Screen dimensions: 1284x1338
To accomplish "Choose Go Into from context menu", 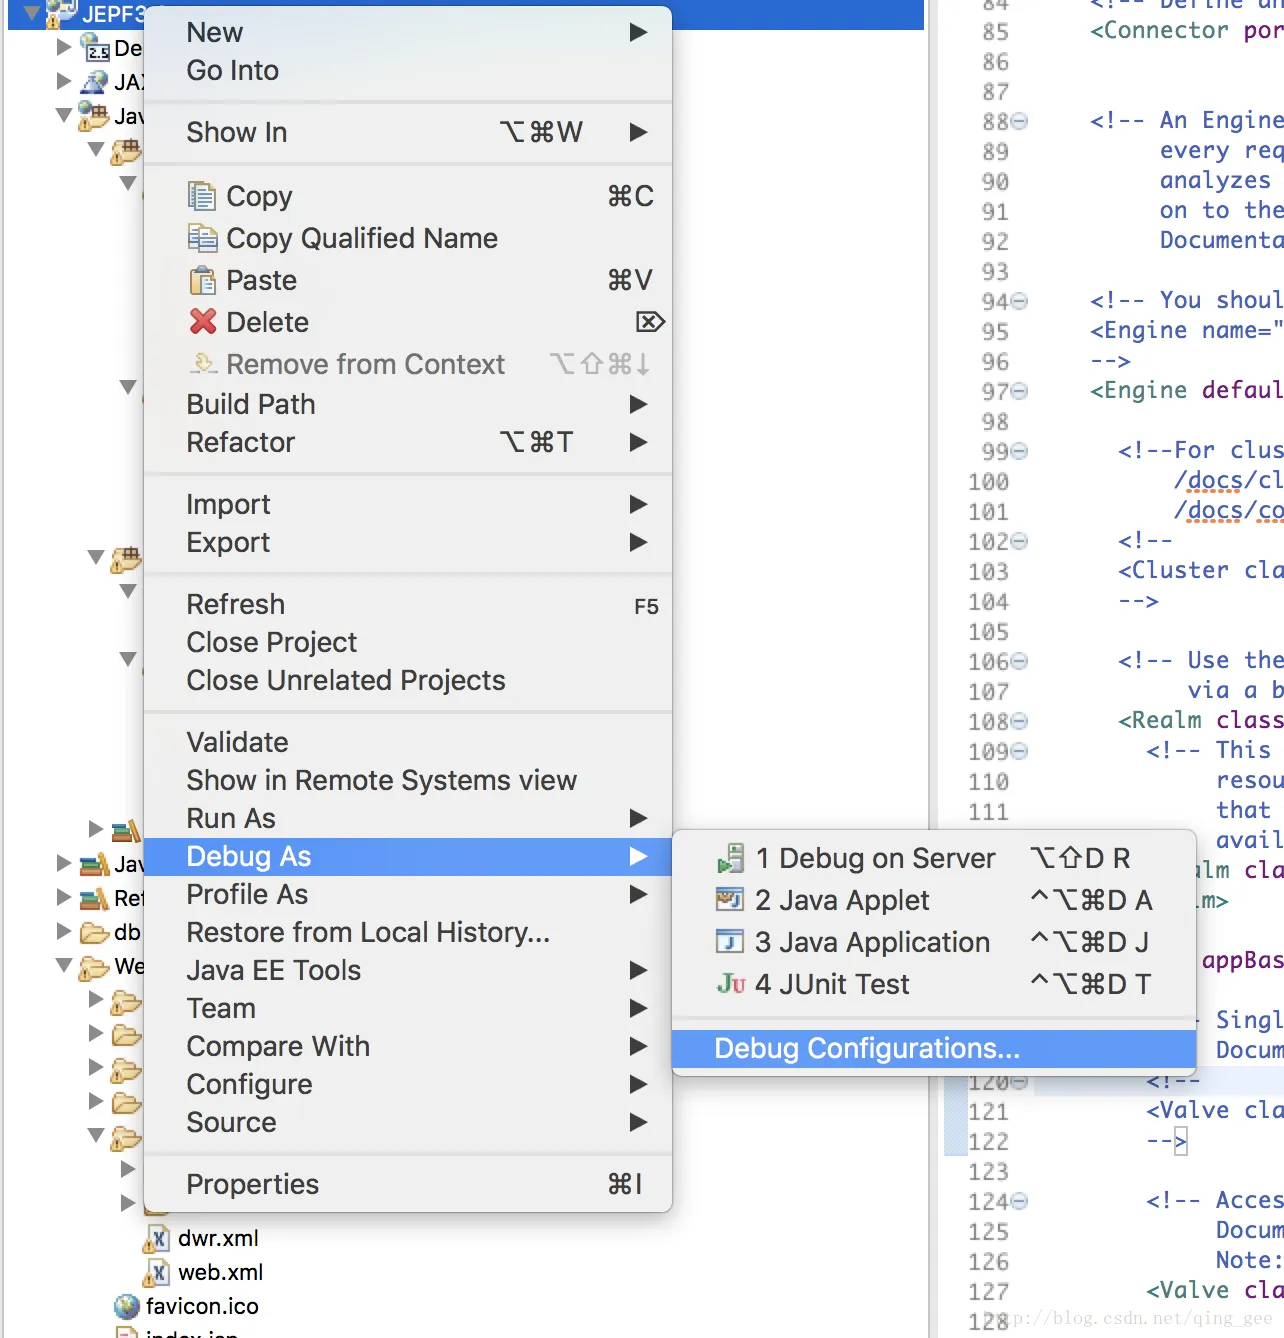I will point(408,71).
